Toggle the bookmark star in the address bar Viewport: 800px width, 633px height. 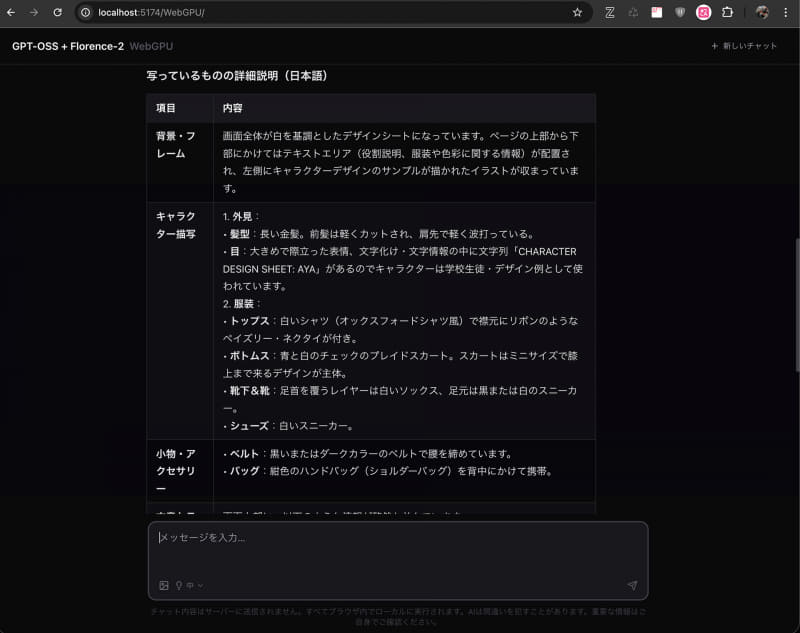pos(577,13)
